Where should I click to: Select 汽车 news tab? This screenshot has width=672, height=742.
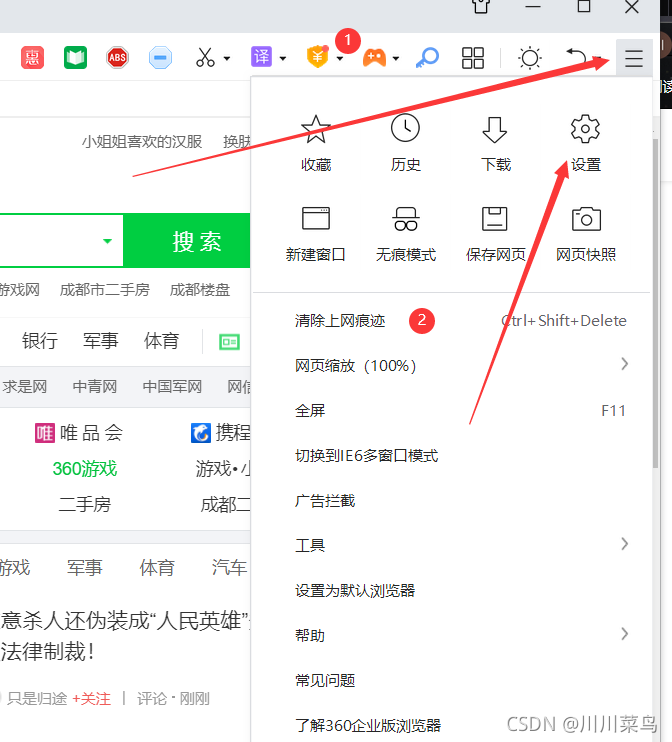click(x=230, y=567)
